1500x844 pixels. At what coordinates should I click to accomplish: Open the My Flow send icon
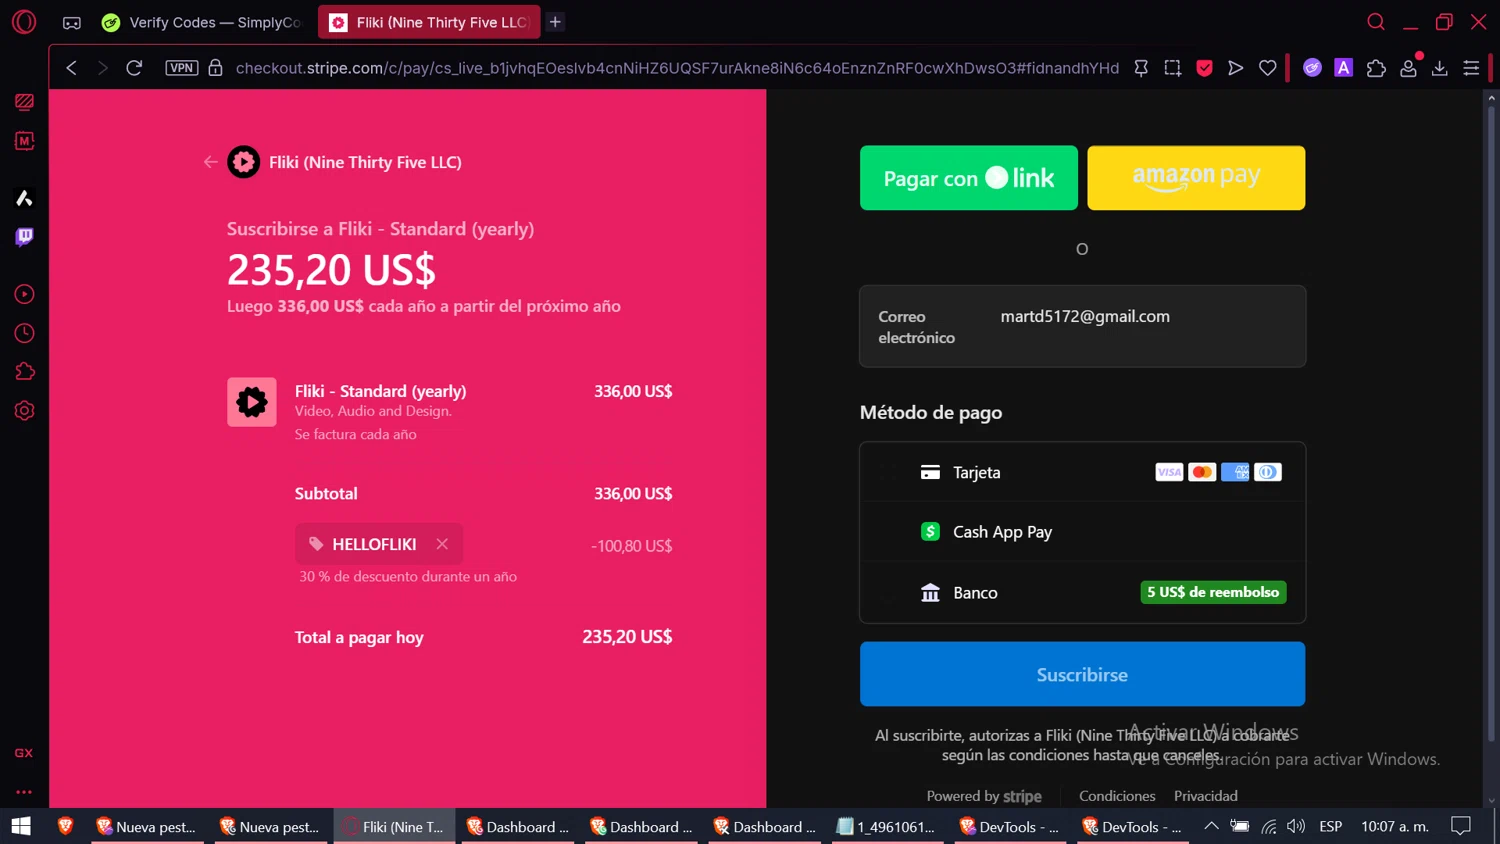click(x=1236, y=68)
